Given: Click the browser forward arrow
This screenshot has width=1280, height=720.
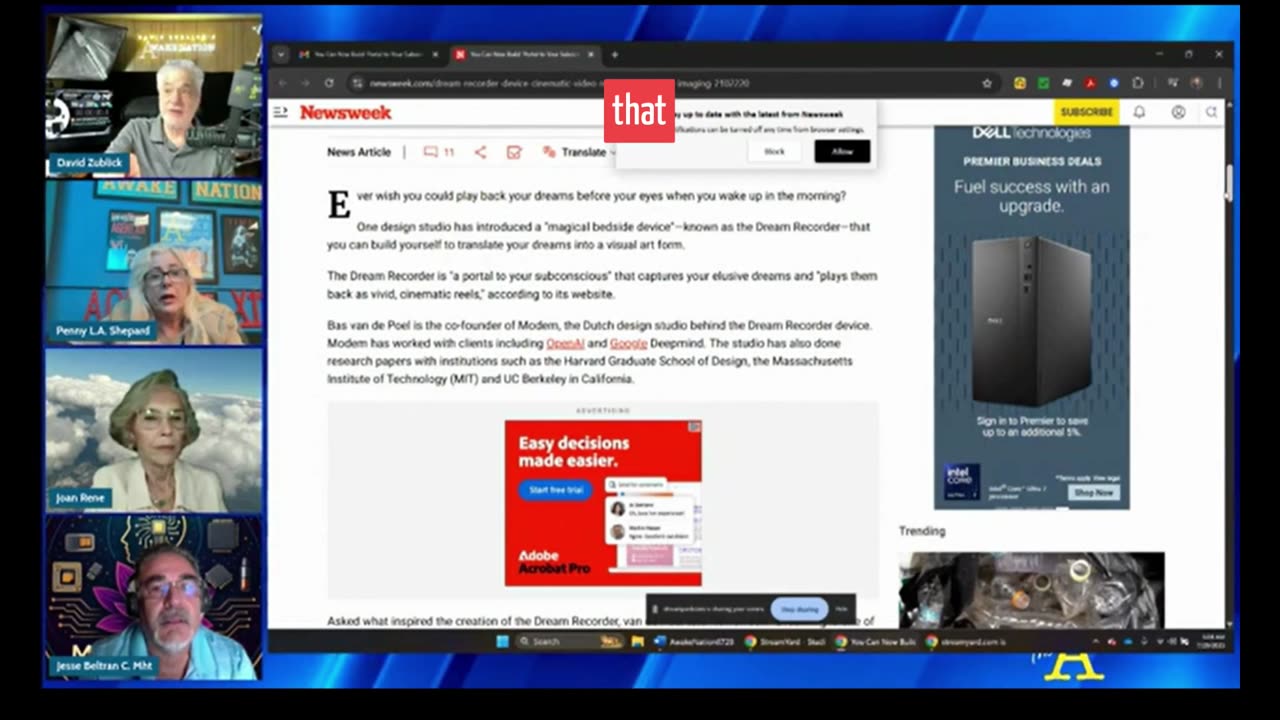Looking at the screenshot, I should click(x=305, y=83).
